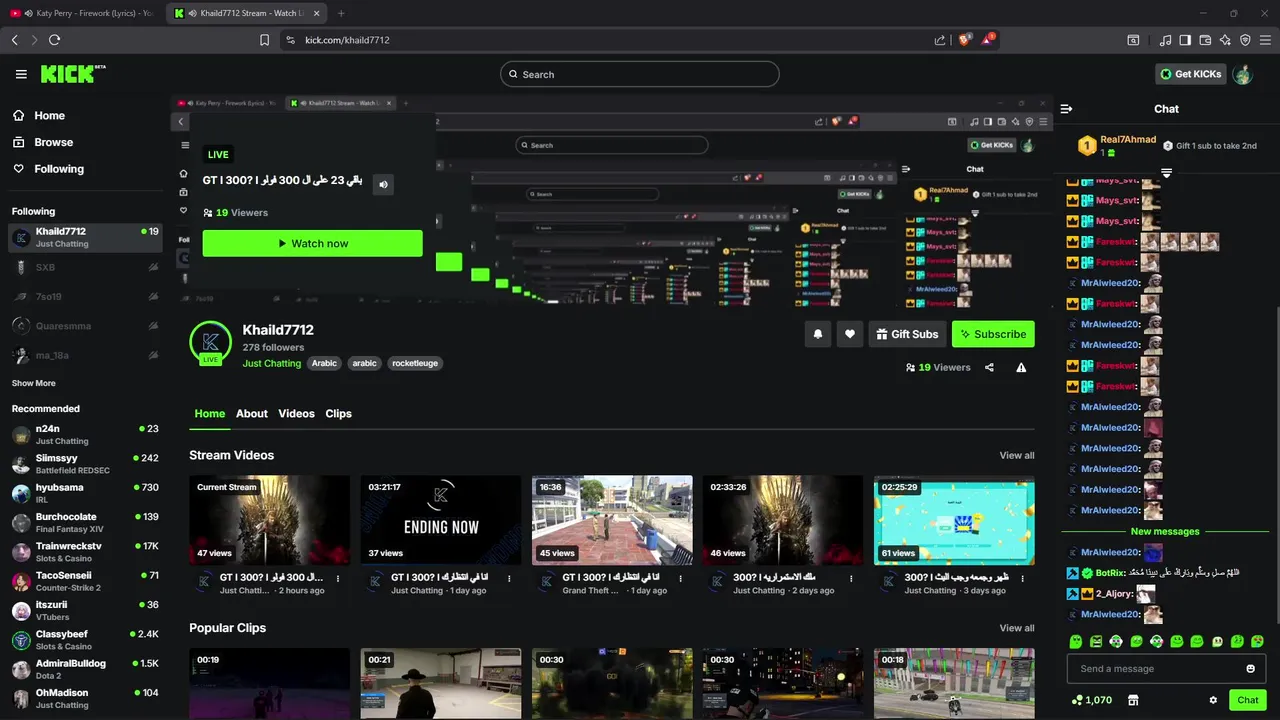This screenshot has height=720, width=1280.
Task: Click the Watch now button
Action: [312, 243]
